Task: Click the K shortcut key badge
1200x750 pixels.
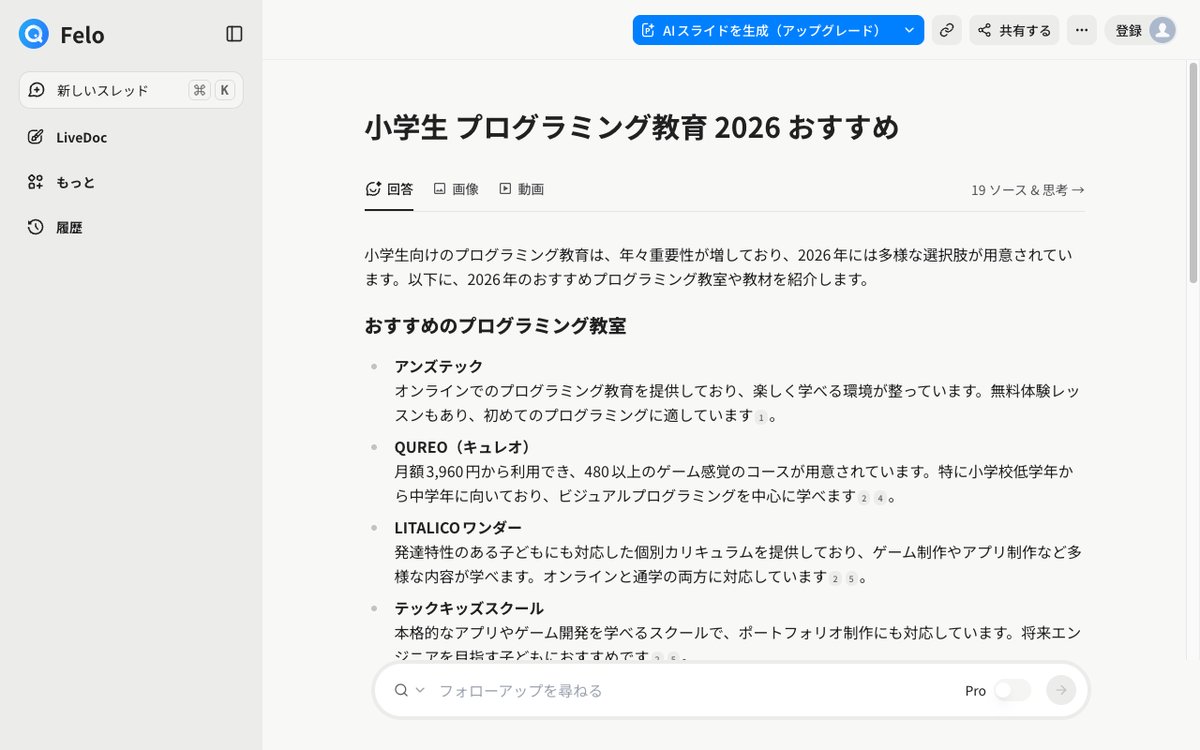Action: [x=225, y=90]
